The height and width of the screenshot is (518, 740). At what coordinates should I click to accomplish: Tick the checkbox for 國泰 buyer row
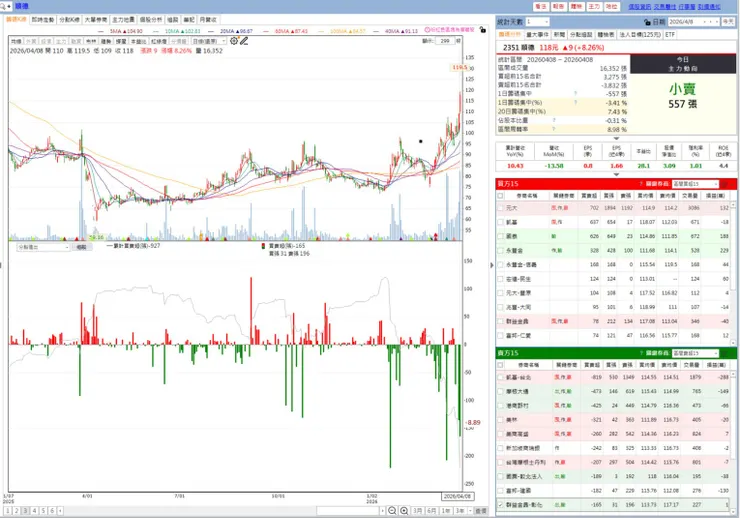coord(500,236)
